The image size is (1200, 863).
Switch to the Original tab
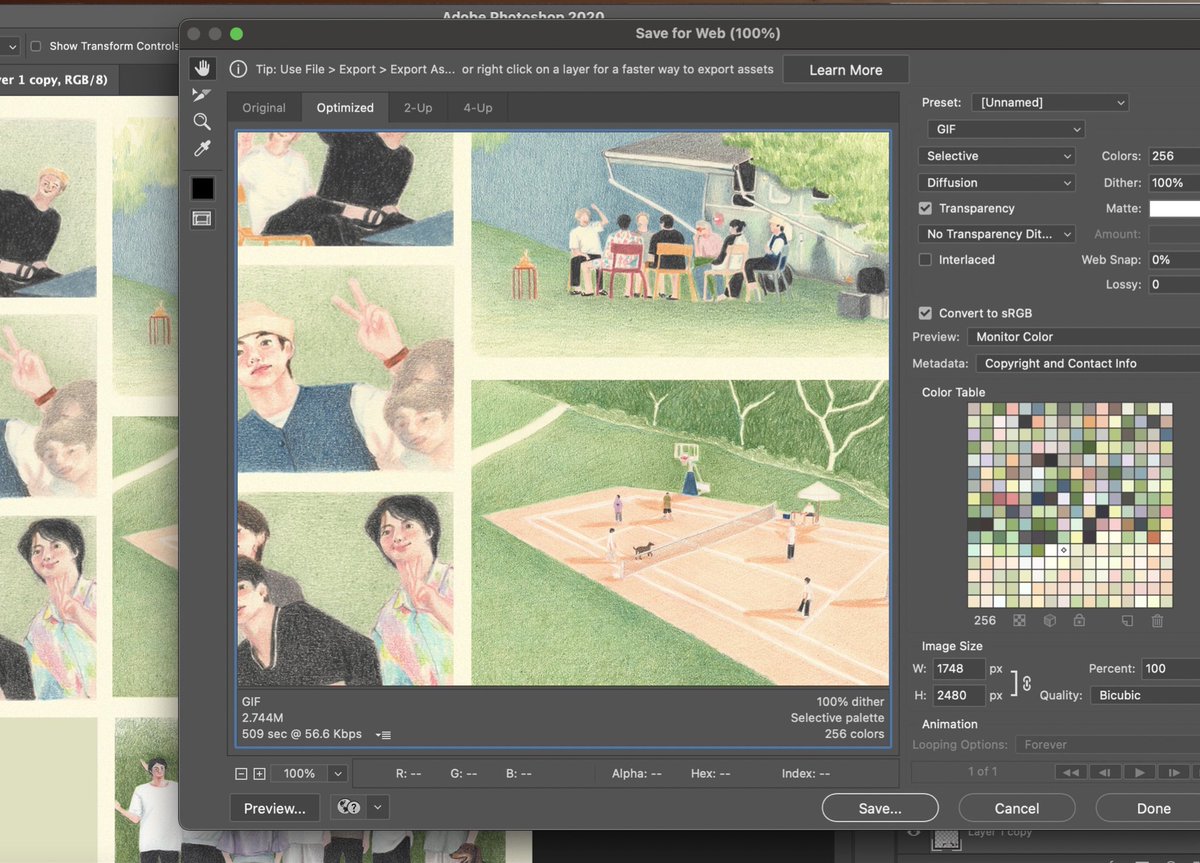pos(264,108)
